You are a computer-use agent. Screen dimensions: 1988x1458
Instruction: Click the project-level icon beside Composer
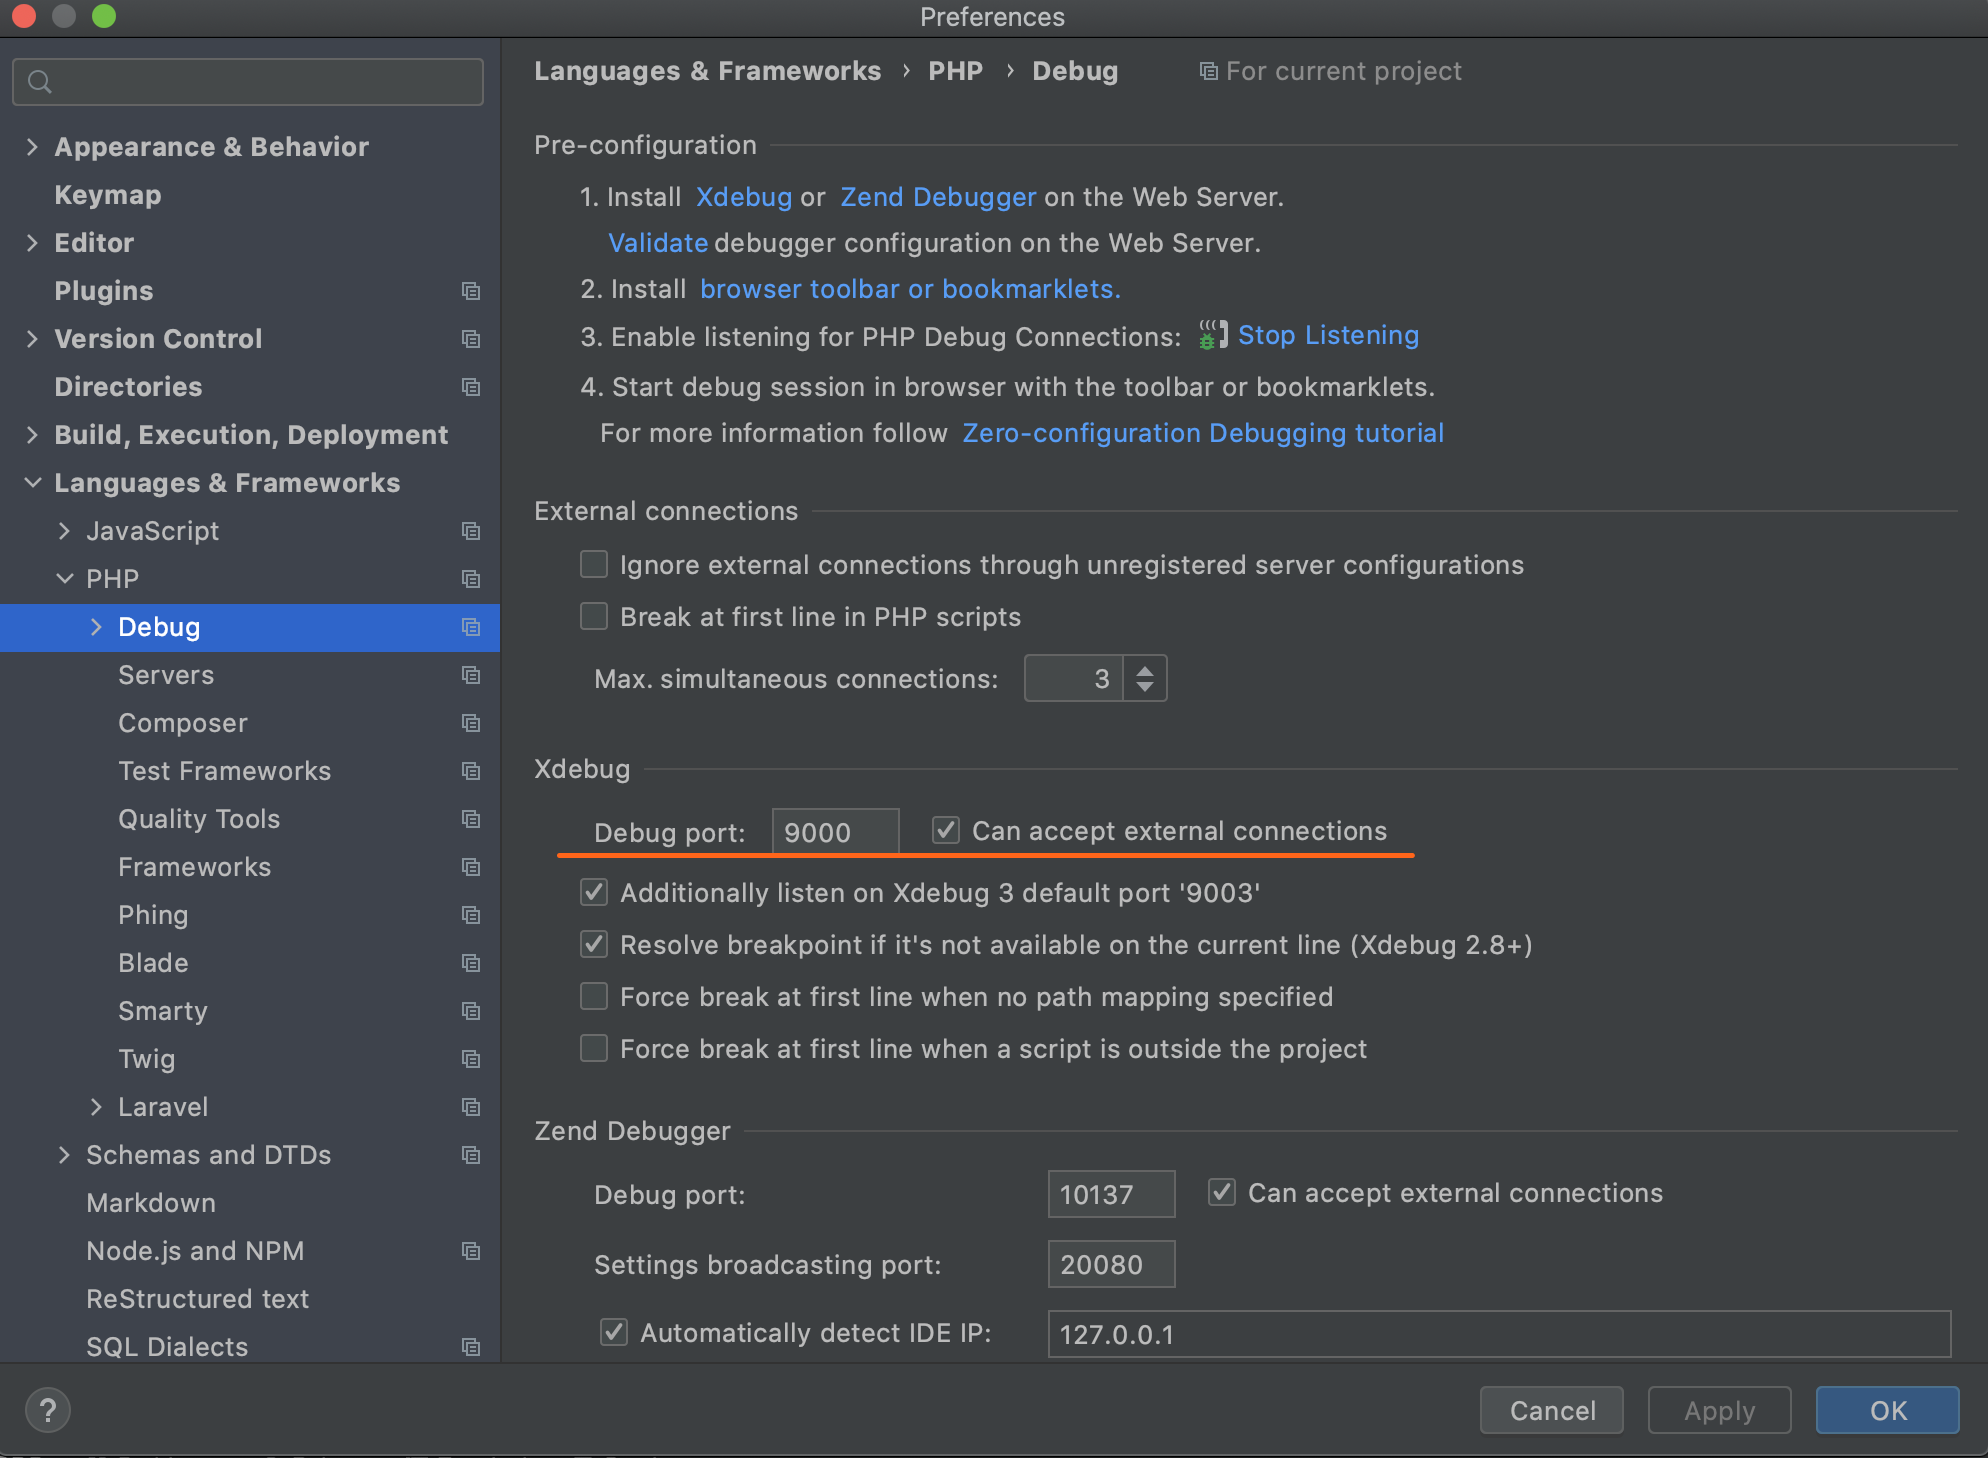(x=471, y=723)
